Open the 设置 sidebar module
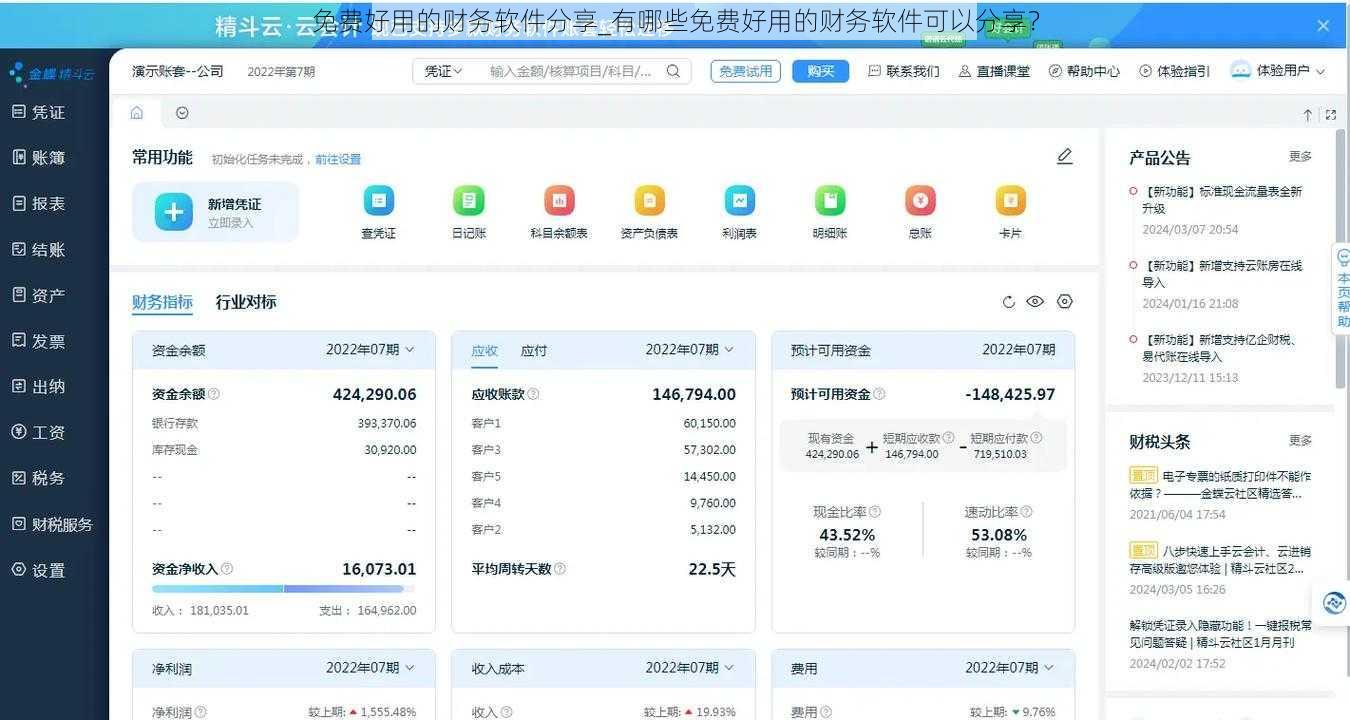Viewport: 1350px width, 720px height. [38, 570]
